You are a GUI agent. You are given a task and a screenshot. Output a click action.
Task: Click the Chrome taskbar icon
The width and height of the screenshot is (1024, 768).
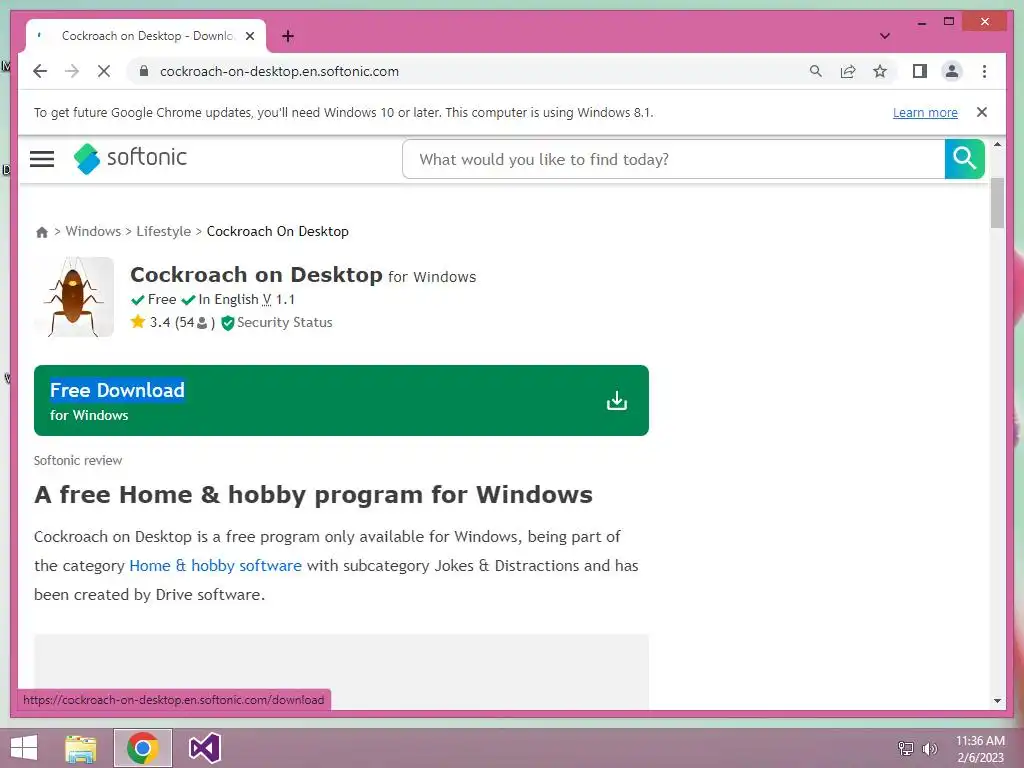tap(143, 748)
